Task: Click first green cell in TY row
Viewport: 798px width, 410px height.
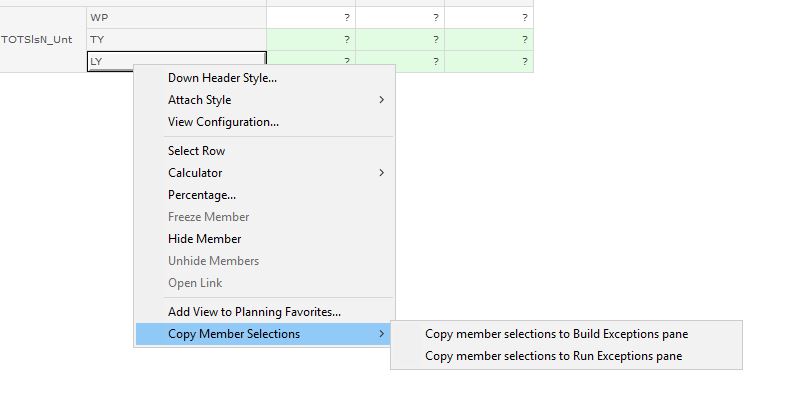Action: (311, 39)
